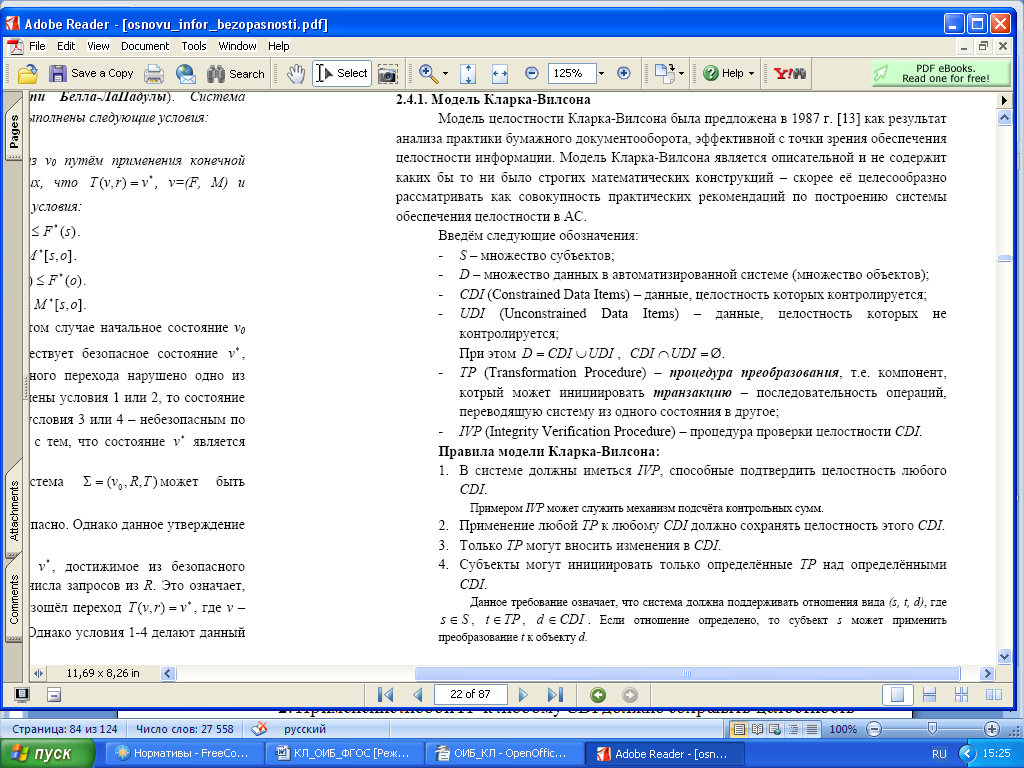
Task: Click Word spell-check status icon
Action: coord(259,729)
